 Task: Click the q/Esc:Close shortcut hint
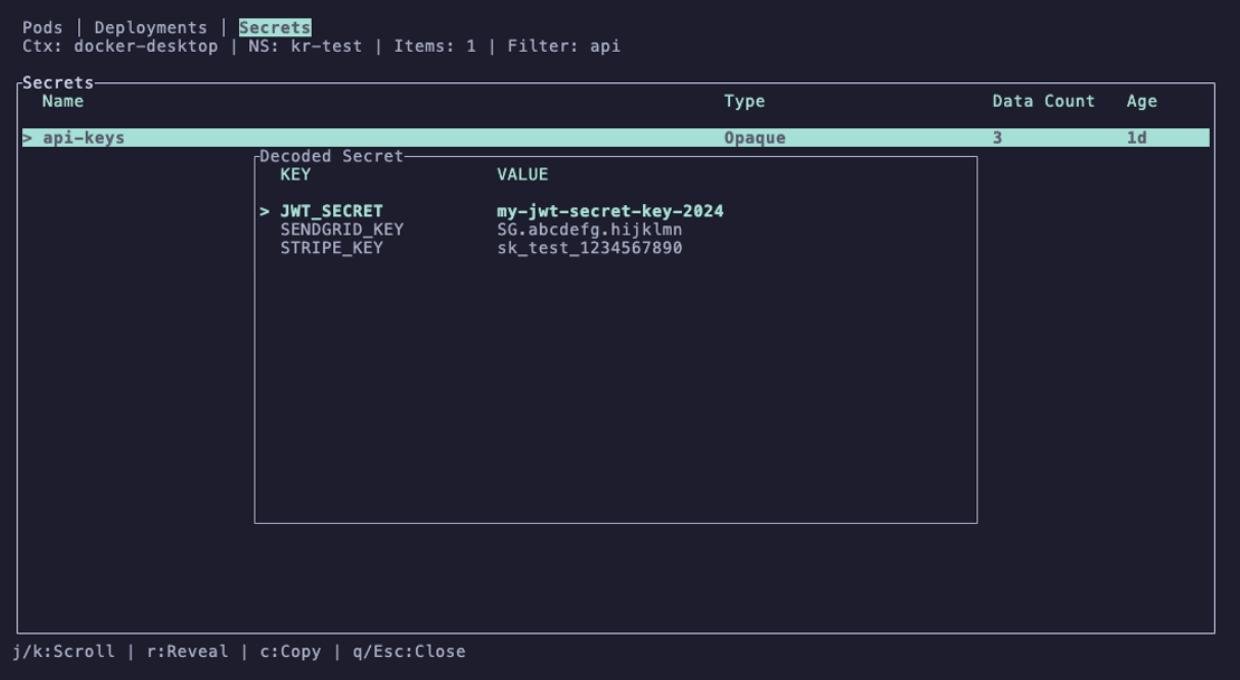(x=408, y=651)
